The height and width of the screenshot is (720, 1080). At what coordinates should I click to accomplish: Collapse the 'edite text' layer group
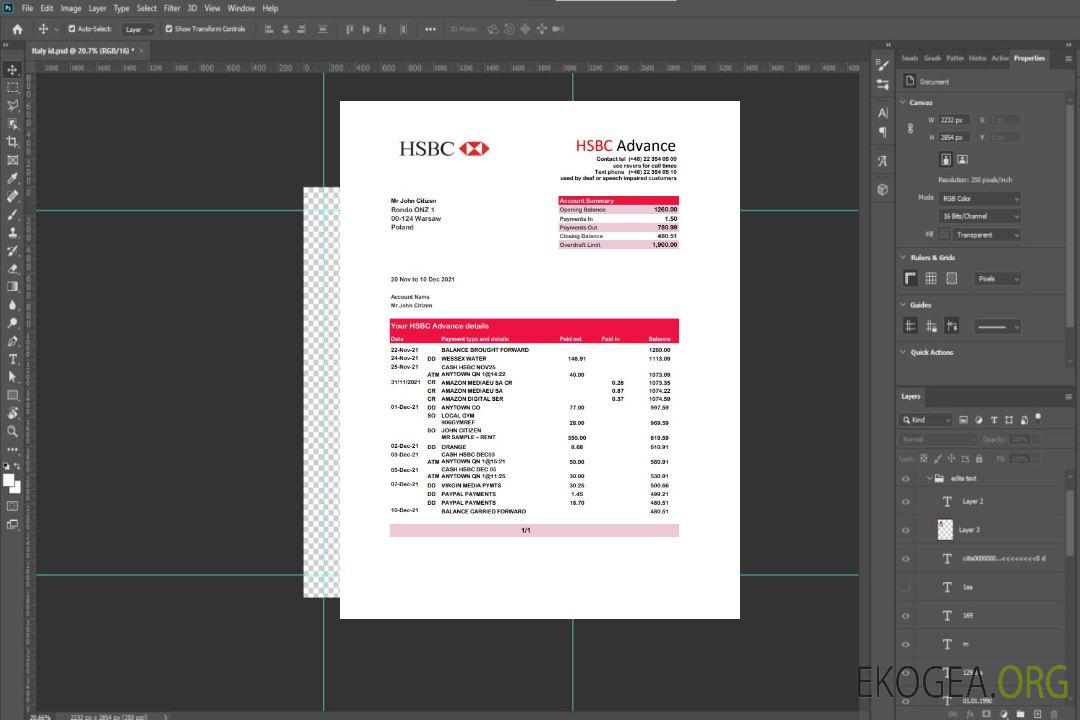pos(929,478)
